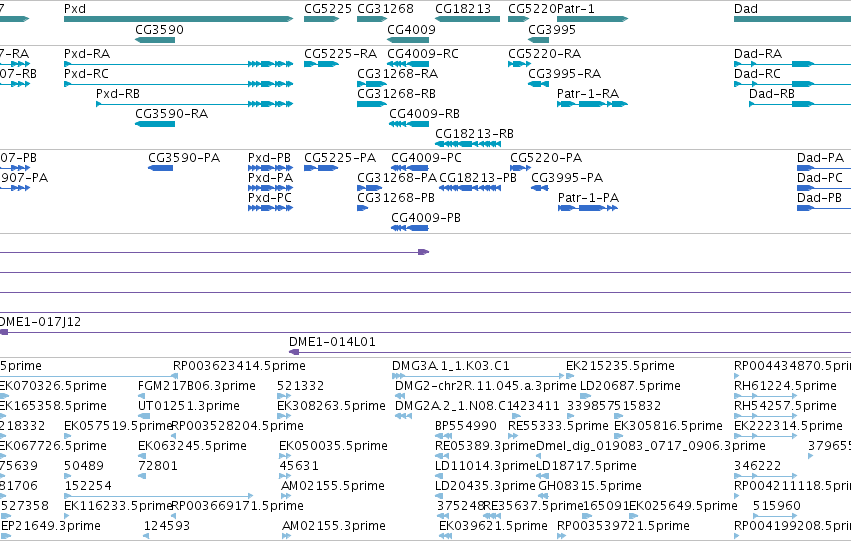851x541 pixels.
Task: Click the CG31268-PA protein label
Action: (x=397, y=178)
